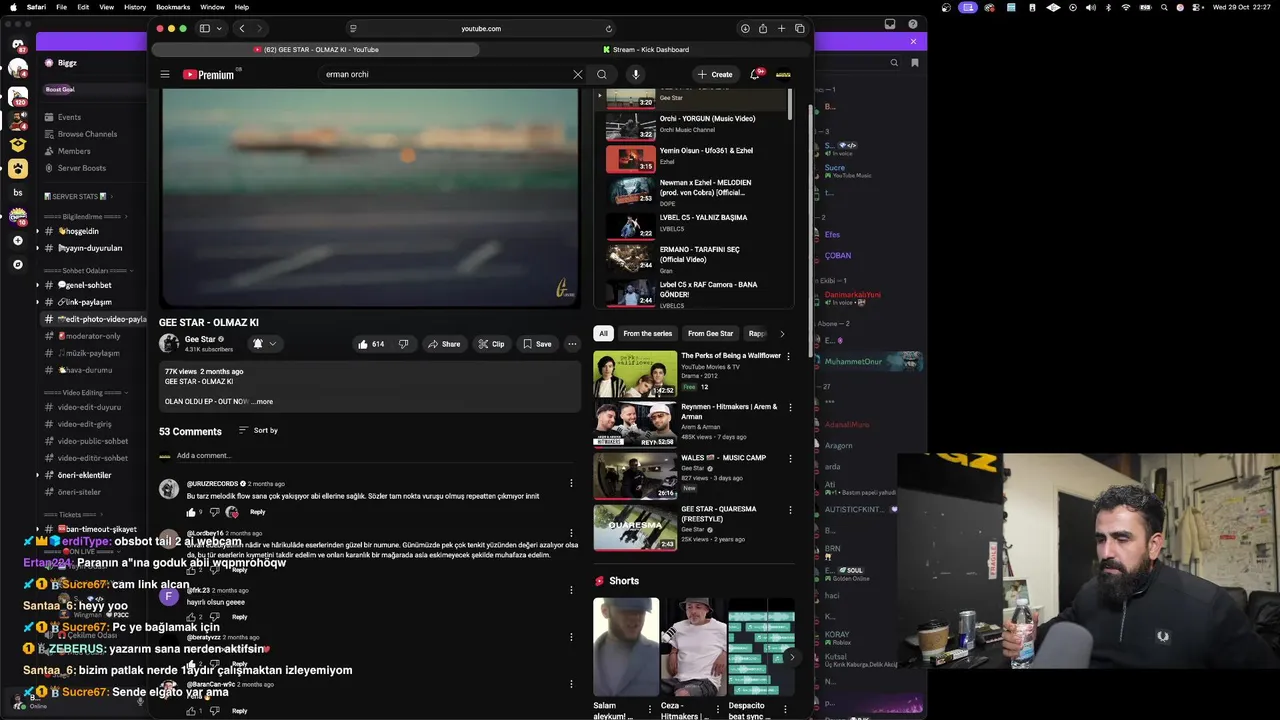
Task: Open options for Perks of Being a Wallflower
Action: point(789,356)
